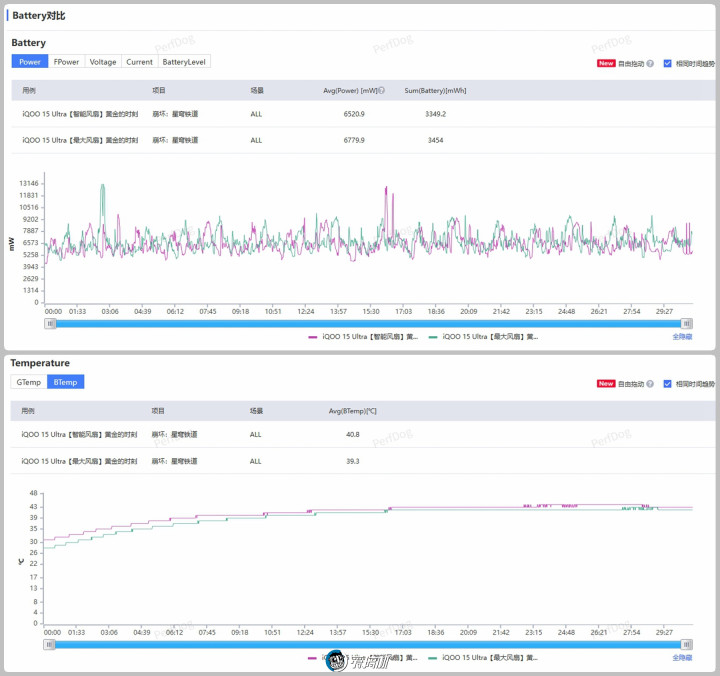This screenshot has height=676, width=720.
Task: Click the New badge in Battery panel
Action: (606, 63)
